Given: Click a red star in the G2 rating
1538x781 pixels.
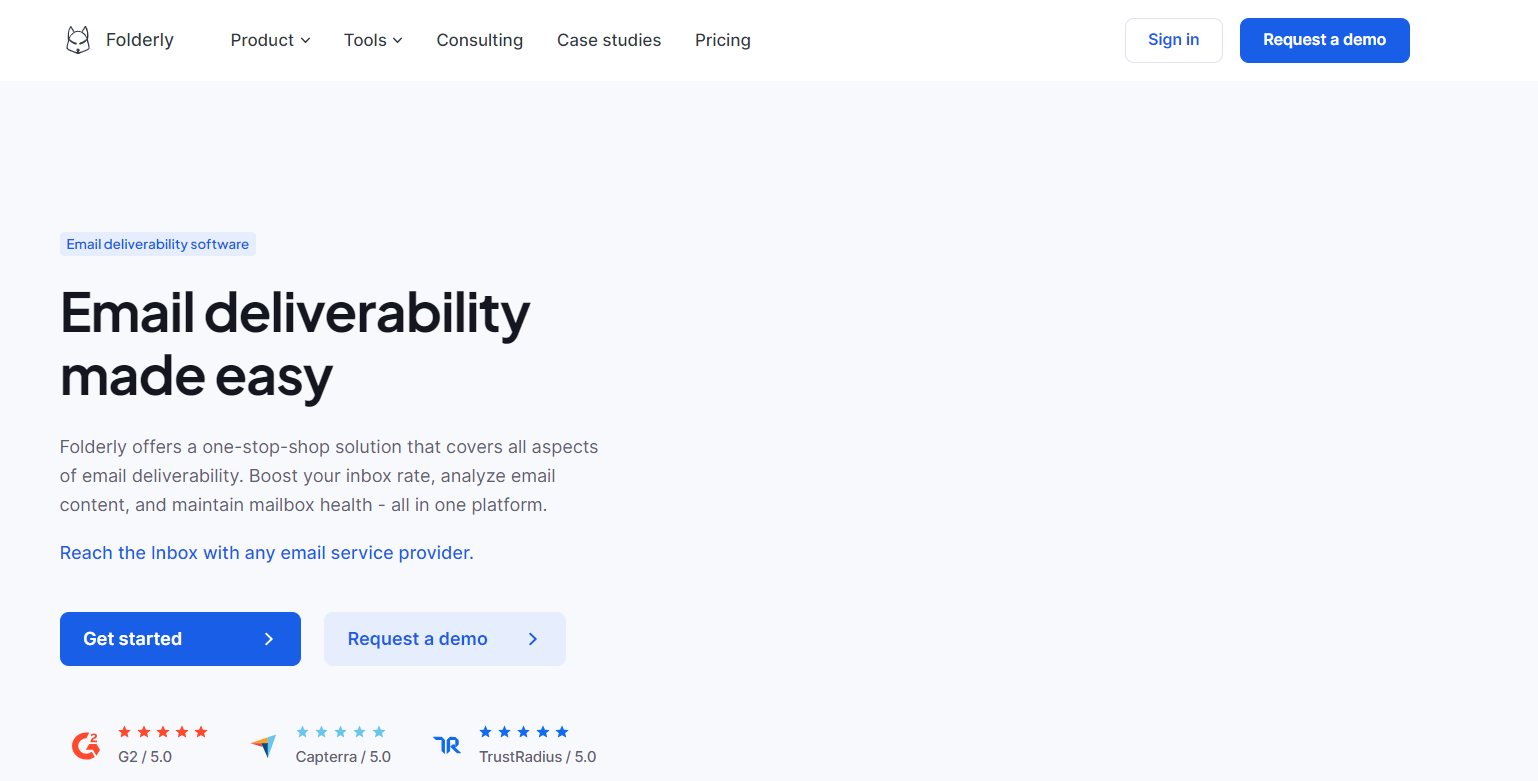Looking at the screenshot, I should pyautogui.click(x=162, y=731).
